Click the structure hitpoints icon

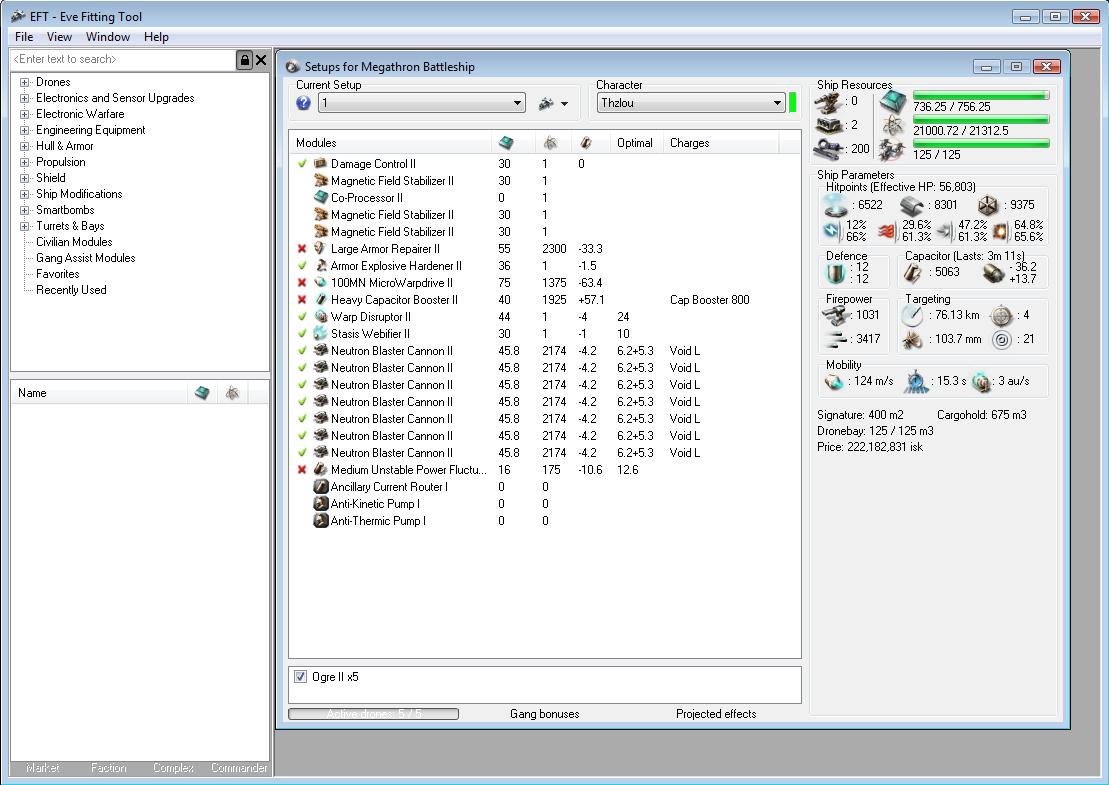[x=988, y=206]
